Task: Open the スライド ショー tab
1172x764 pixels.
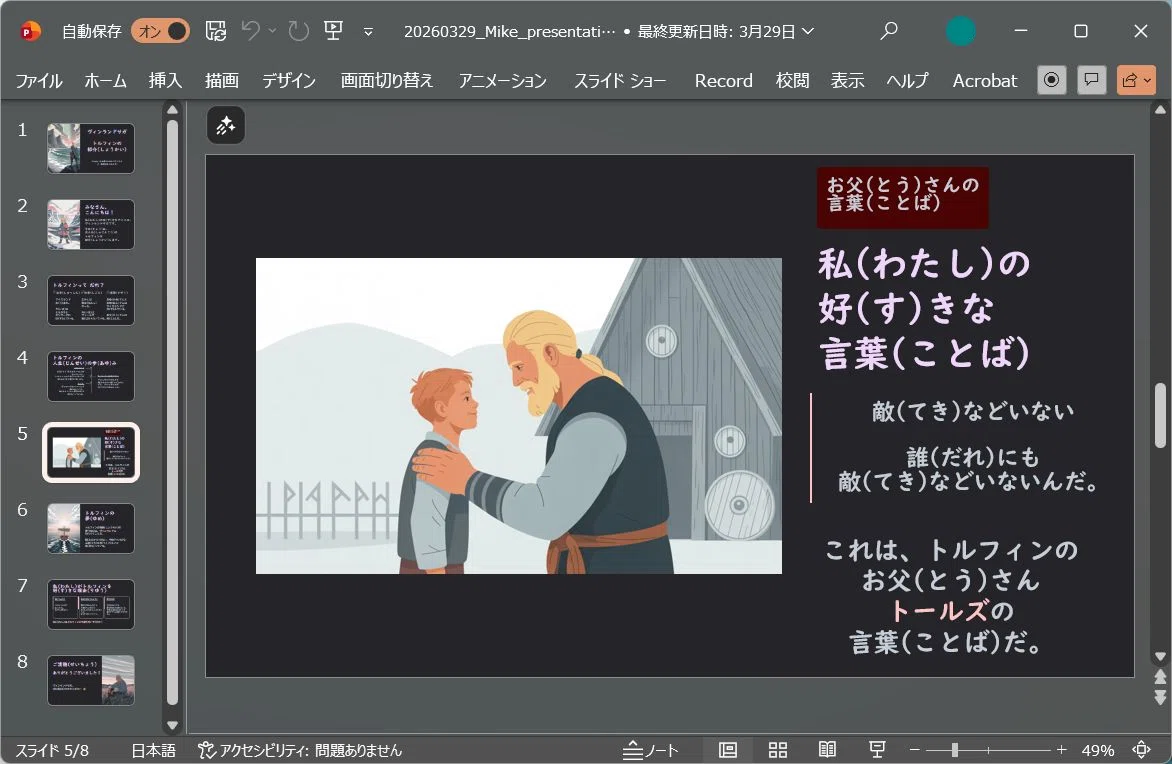Action: [x=620, y=81]
